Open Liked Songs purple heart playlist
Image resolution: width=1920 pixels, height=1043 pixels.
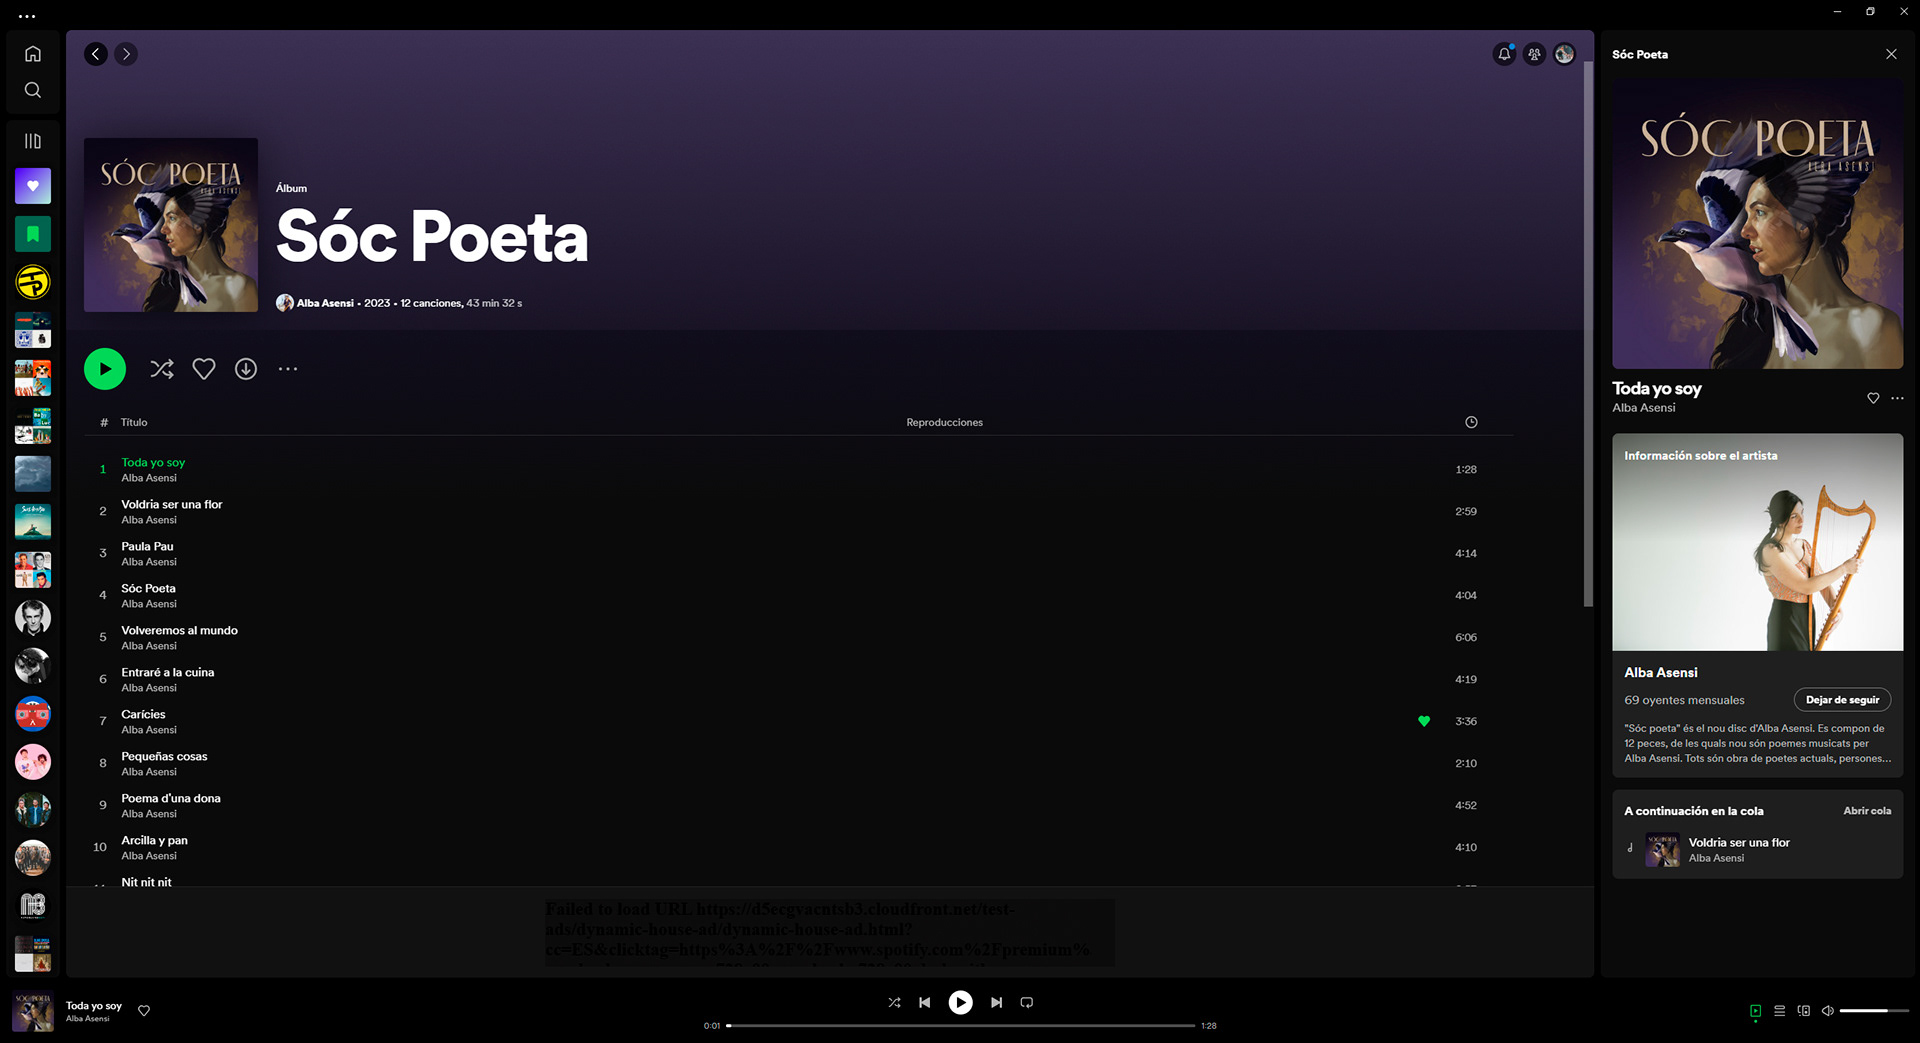(x=33, y=186)
